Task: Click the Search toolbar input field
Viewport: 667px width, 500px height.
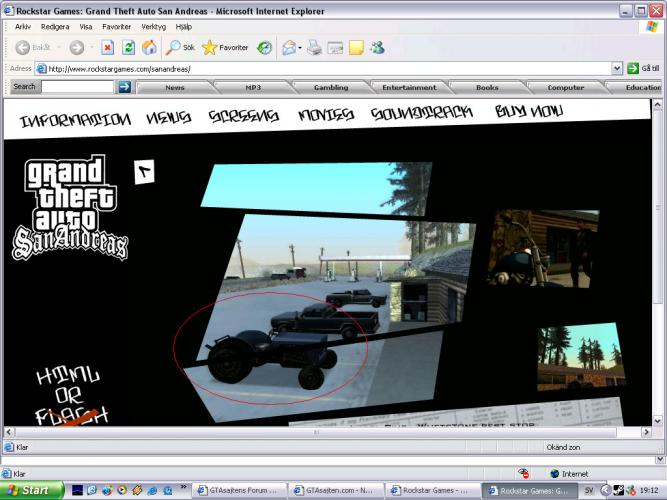Action: tap(77, 87)
